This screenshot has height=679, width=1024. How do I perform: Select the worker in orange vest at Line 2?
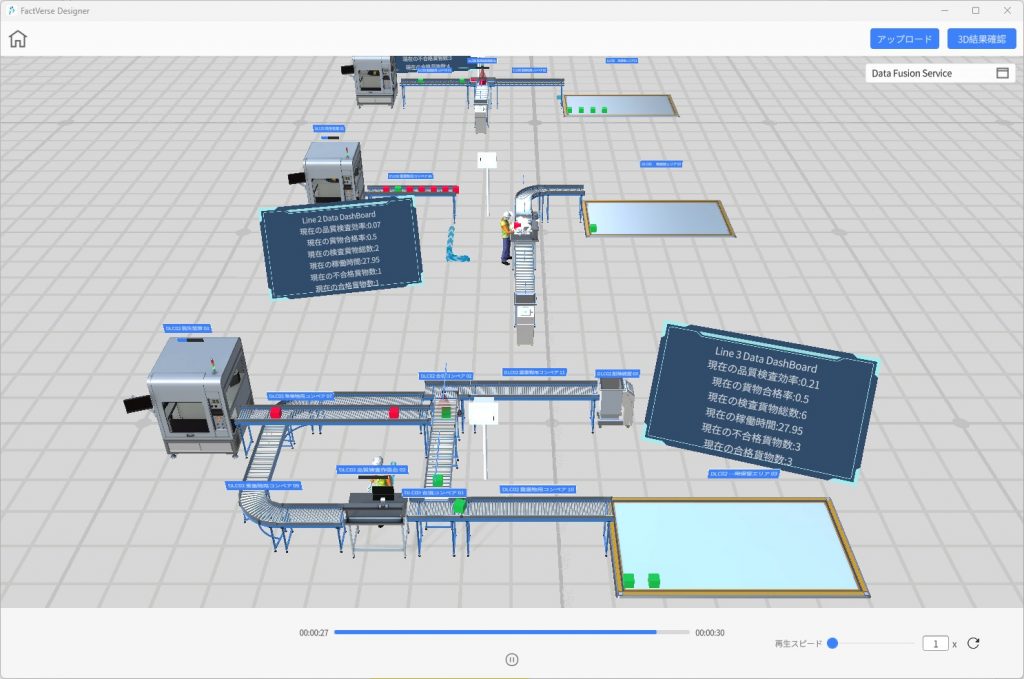(x=507, y=238)
